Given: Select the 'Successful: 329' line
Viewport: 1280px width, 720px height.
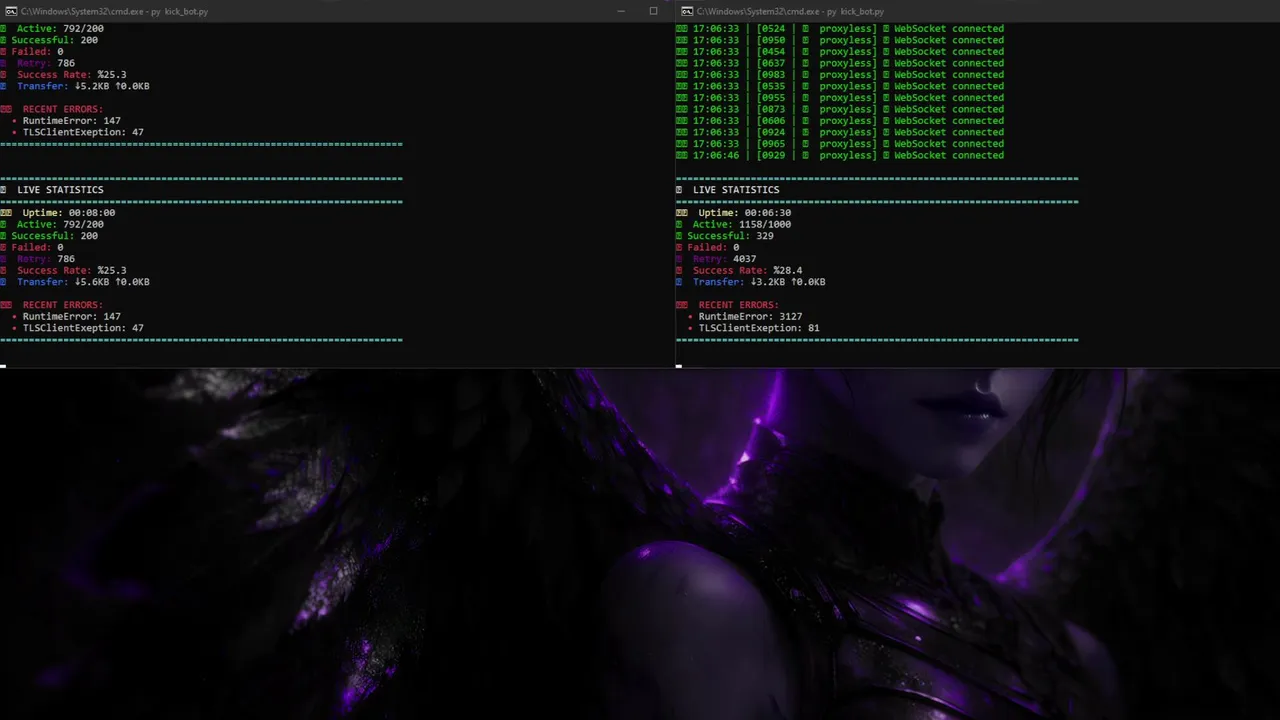Looking at the screenshot, I should [x=725, y=236].
